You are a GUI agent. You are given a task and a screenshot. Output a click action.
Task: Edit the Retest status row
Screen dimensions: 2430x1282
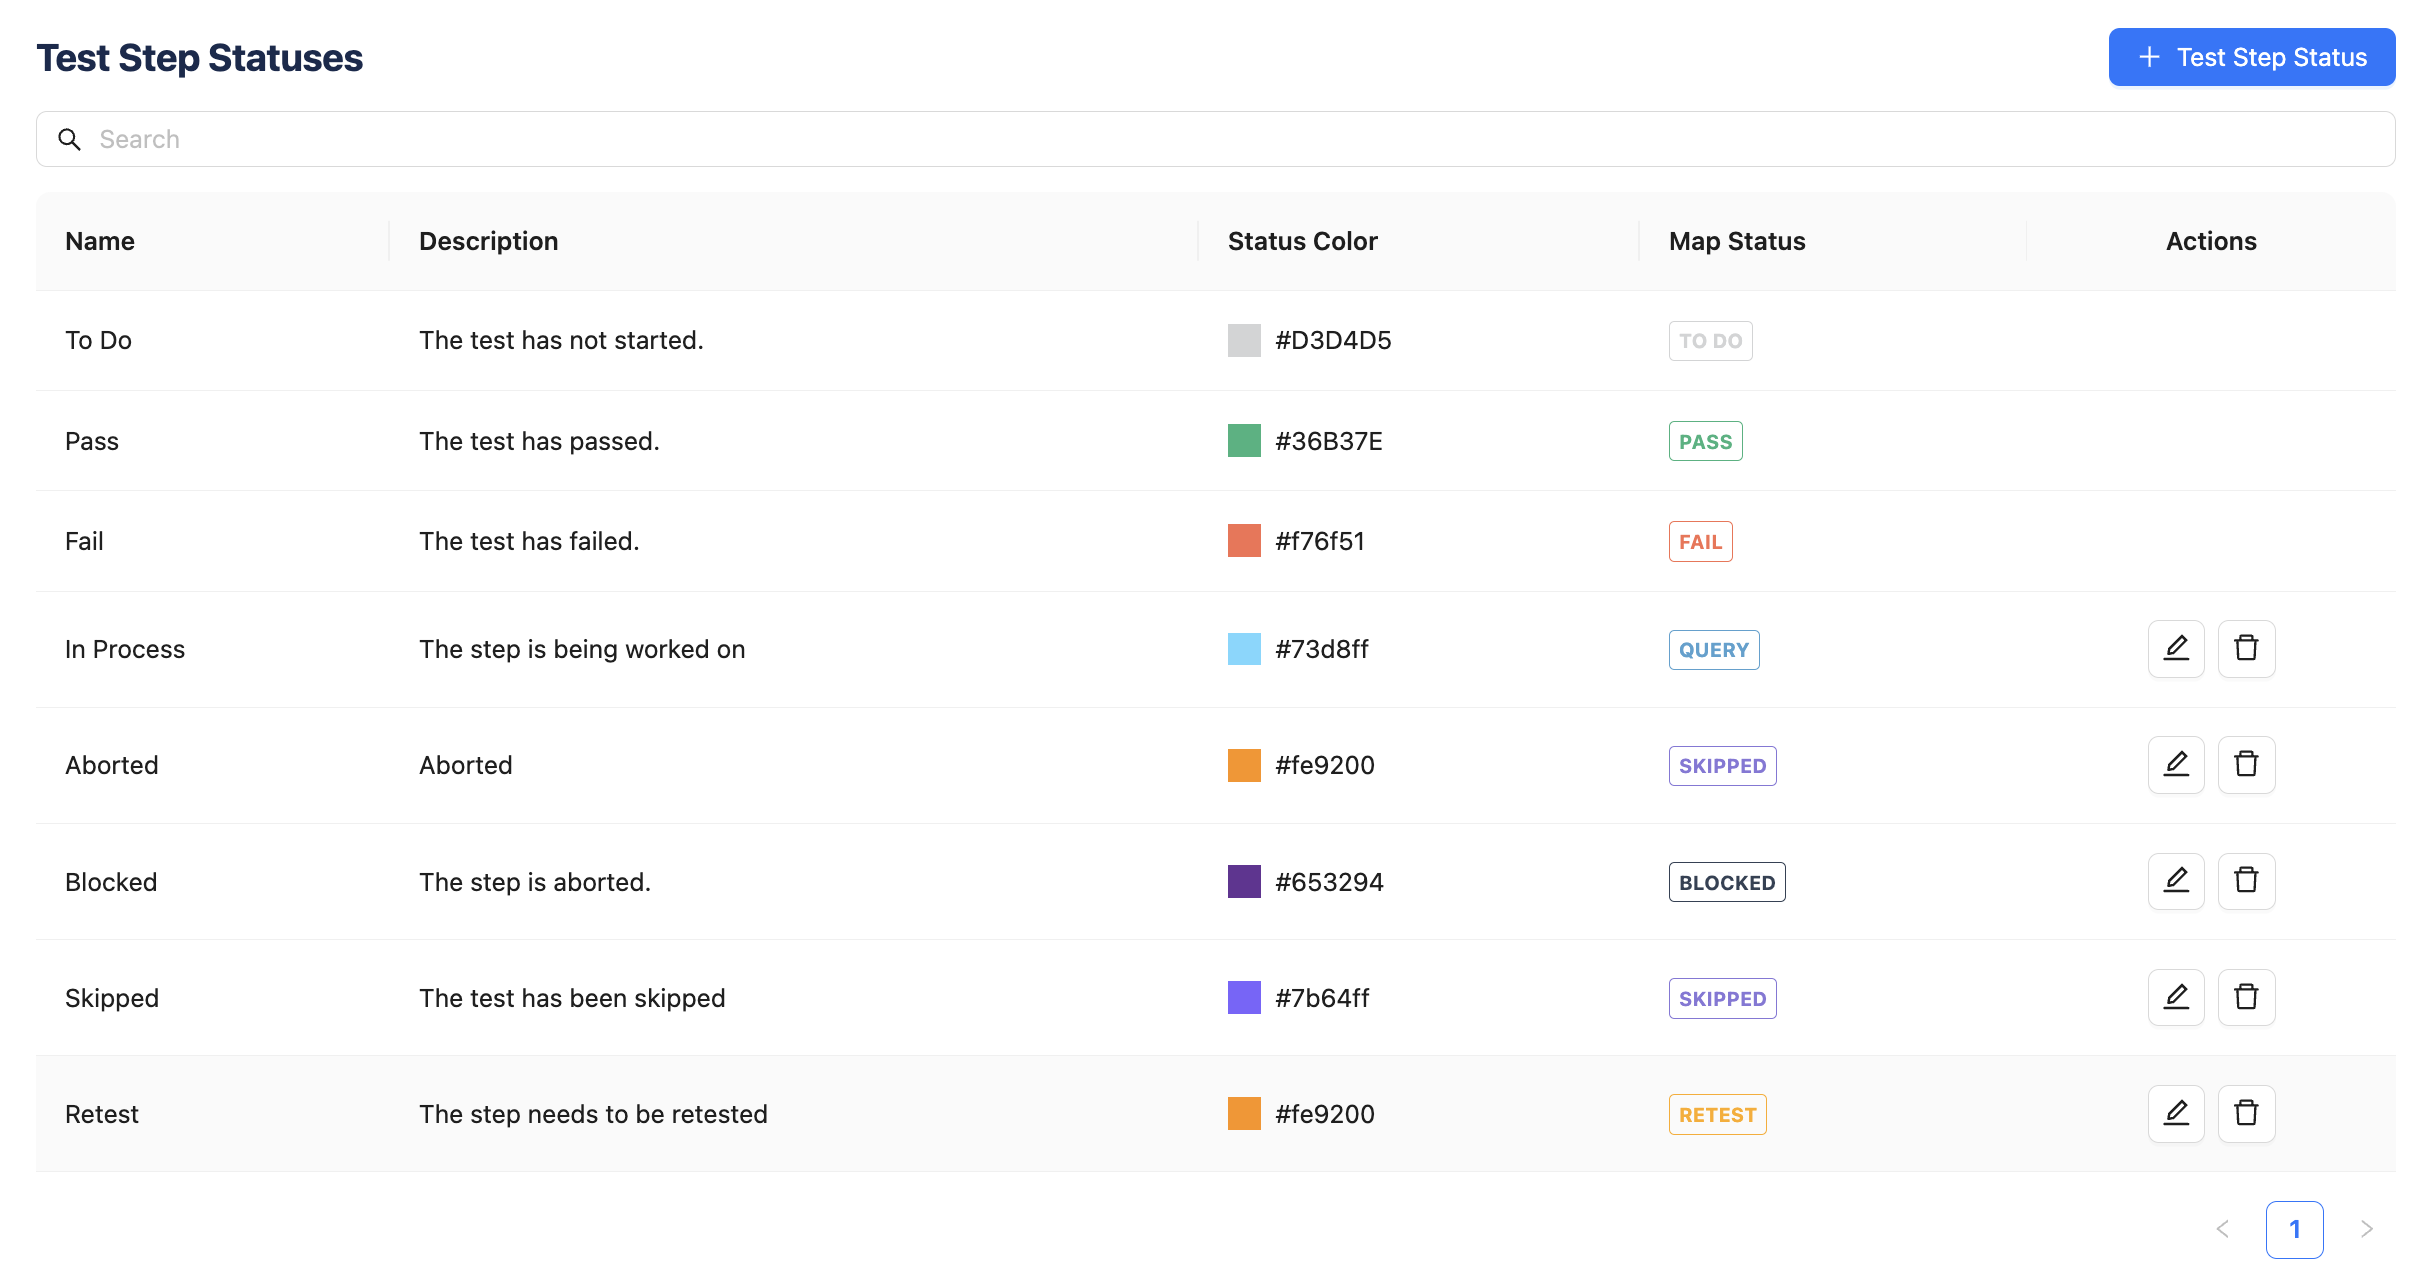[2176, 1113]
